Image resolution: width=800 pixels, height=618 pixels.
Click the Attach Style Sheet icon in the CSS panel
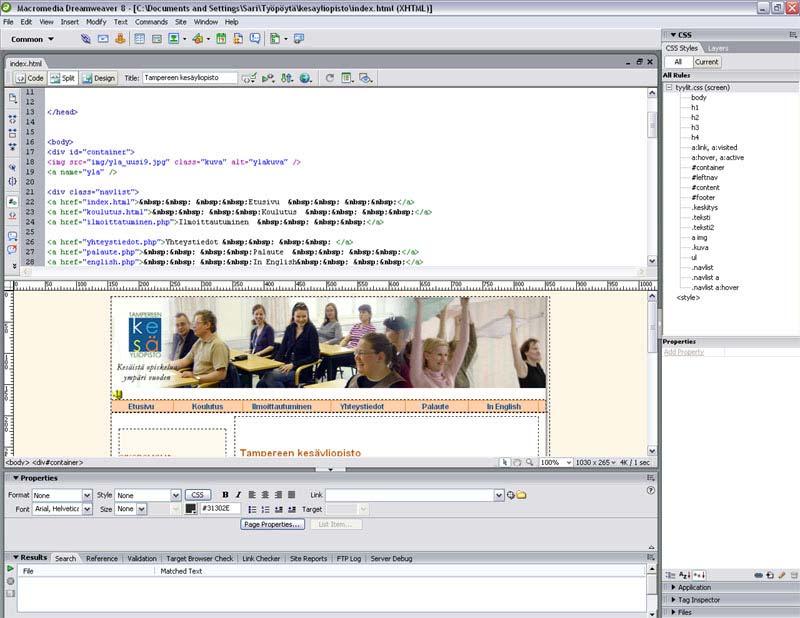pyautogui.click(x=758, y=575)
